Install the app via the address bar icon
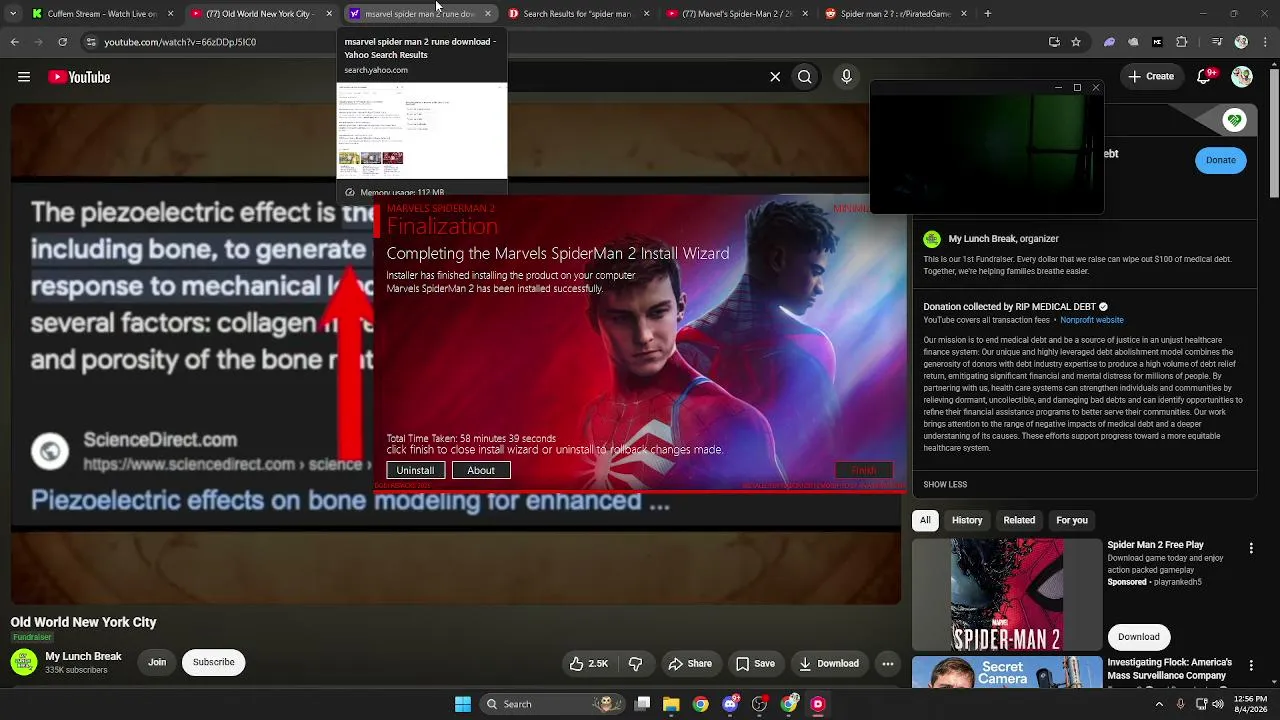 [x=1054, y=42]
